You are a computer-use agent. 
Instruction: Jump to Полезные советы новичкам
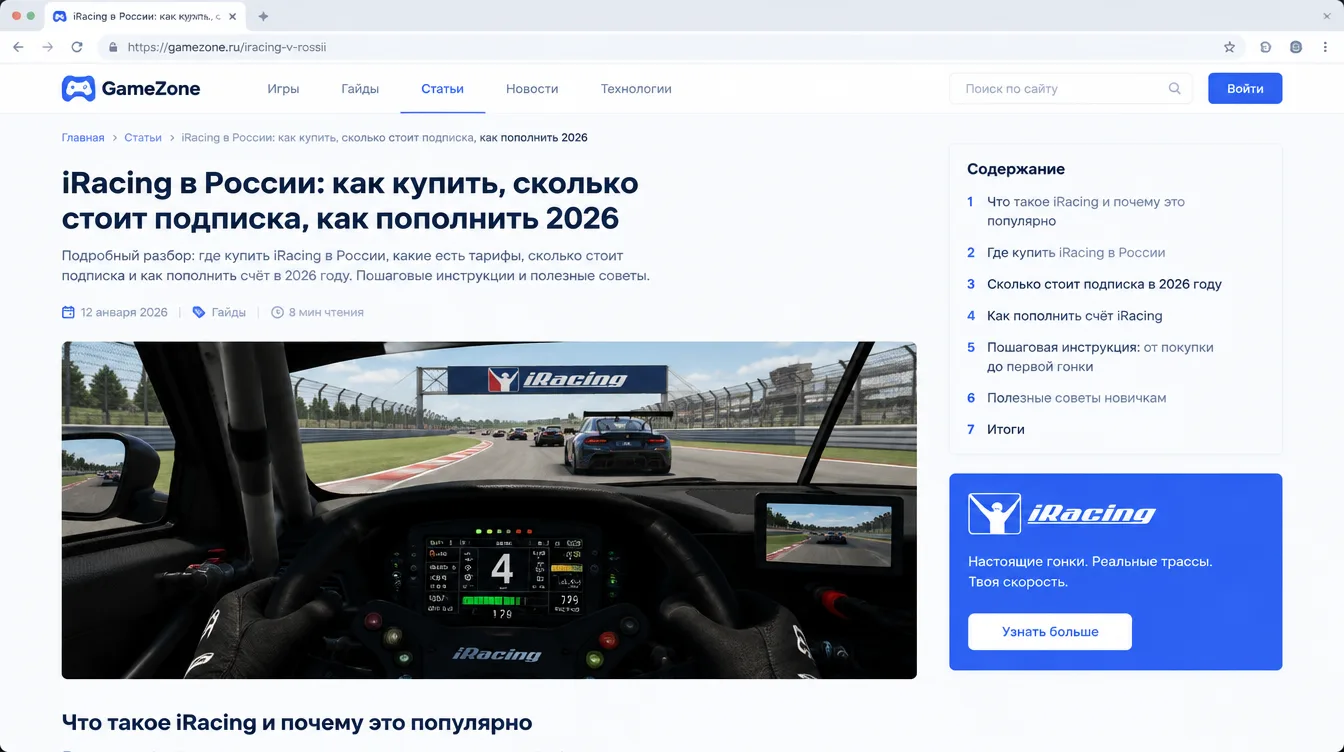click(x=1077, y=398)
